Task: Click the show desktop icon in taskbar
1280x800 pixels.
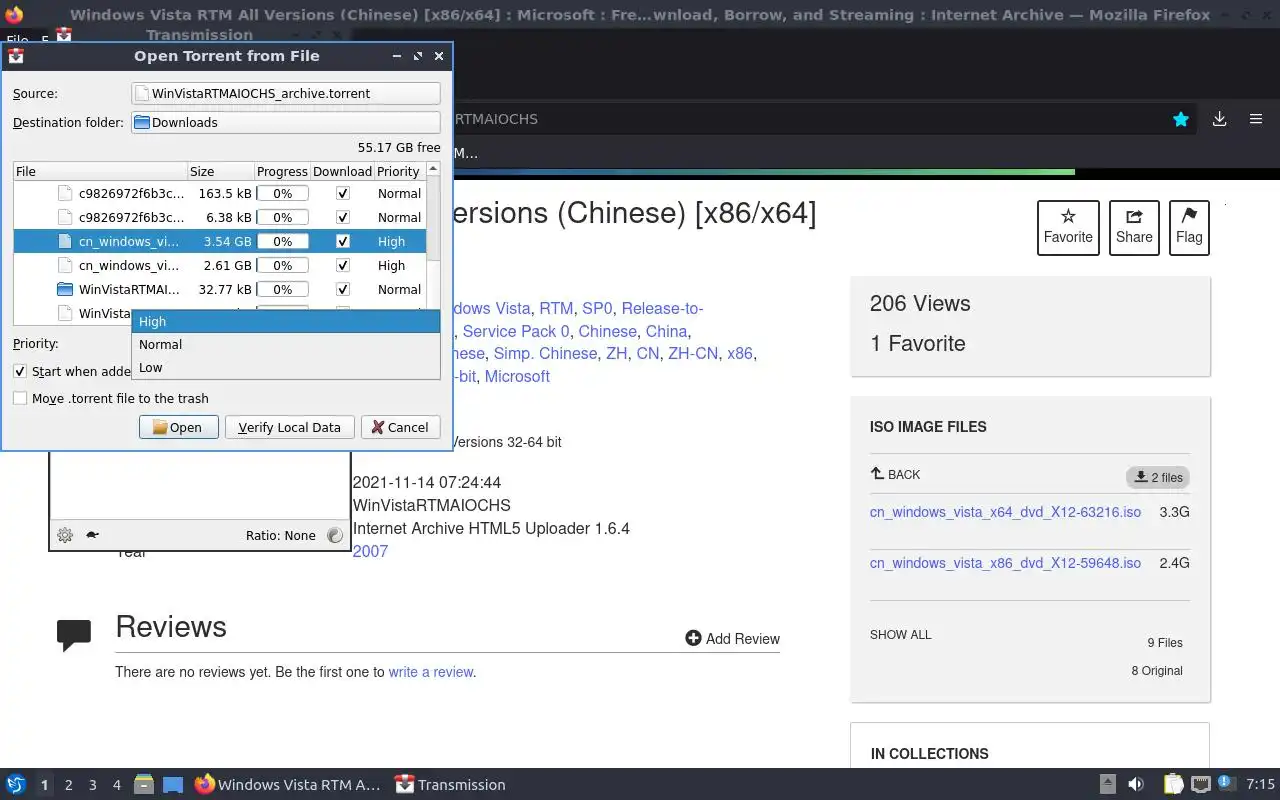Action: [x=172, y=785]
